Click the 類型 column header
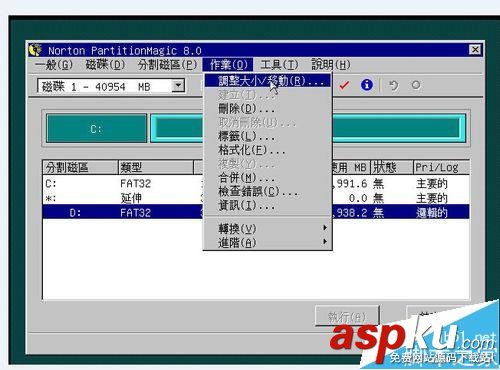This screenshot has height=370, width=500. tap(156, 167)
